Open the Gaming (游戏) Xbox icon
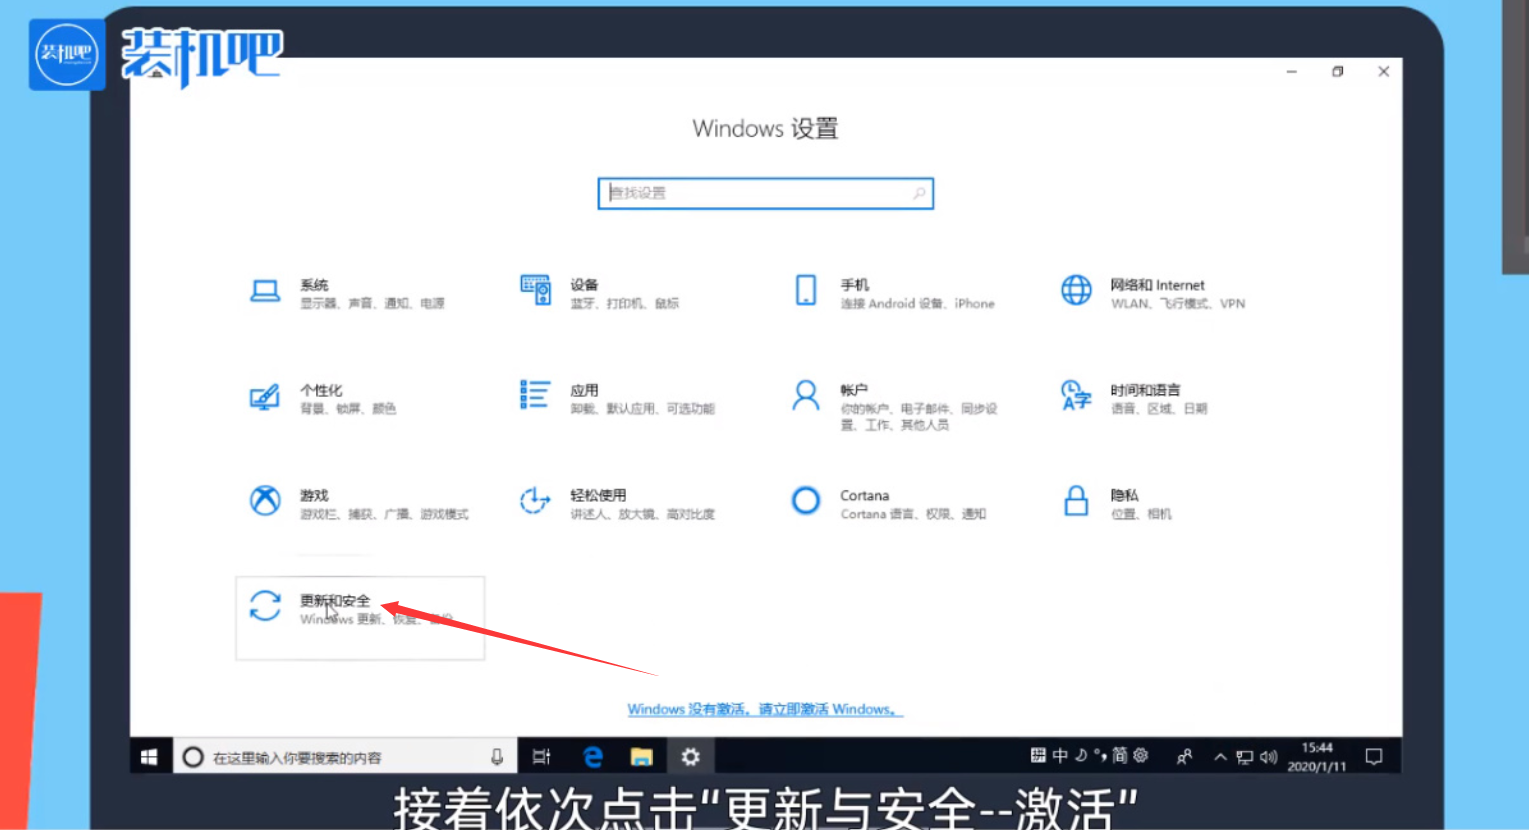 265,500
